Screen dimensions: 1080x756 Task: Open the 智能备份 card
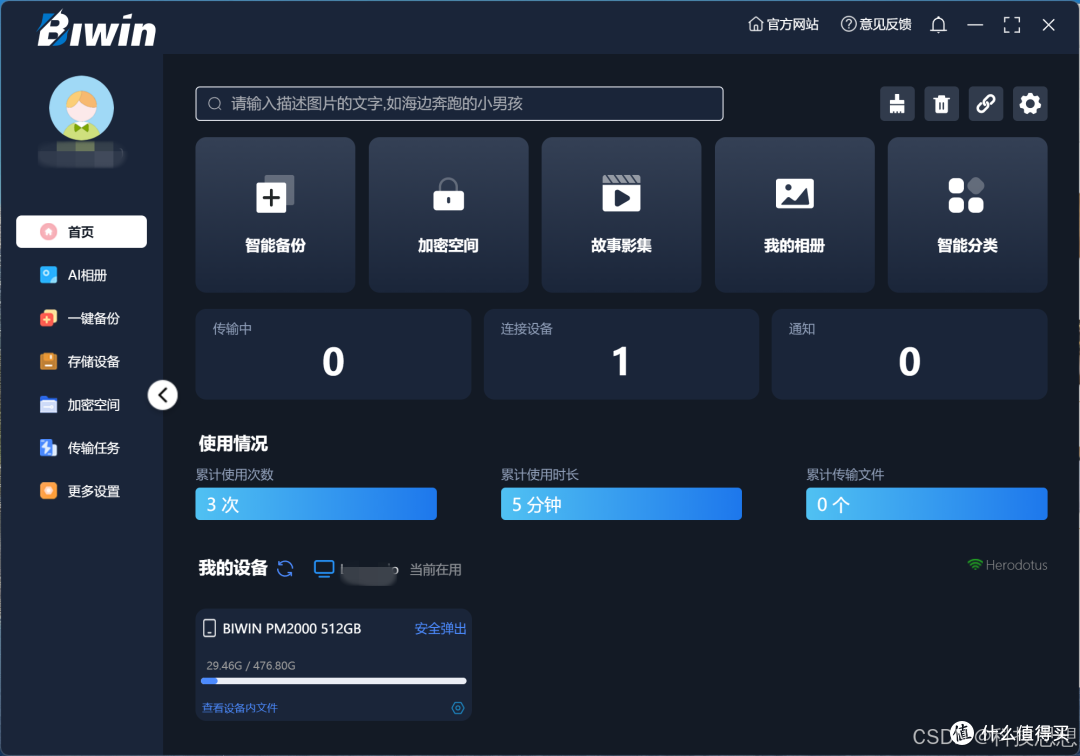[276, 215]
